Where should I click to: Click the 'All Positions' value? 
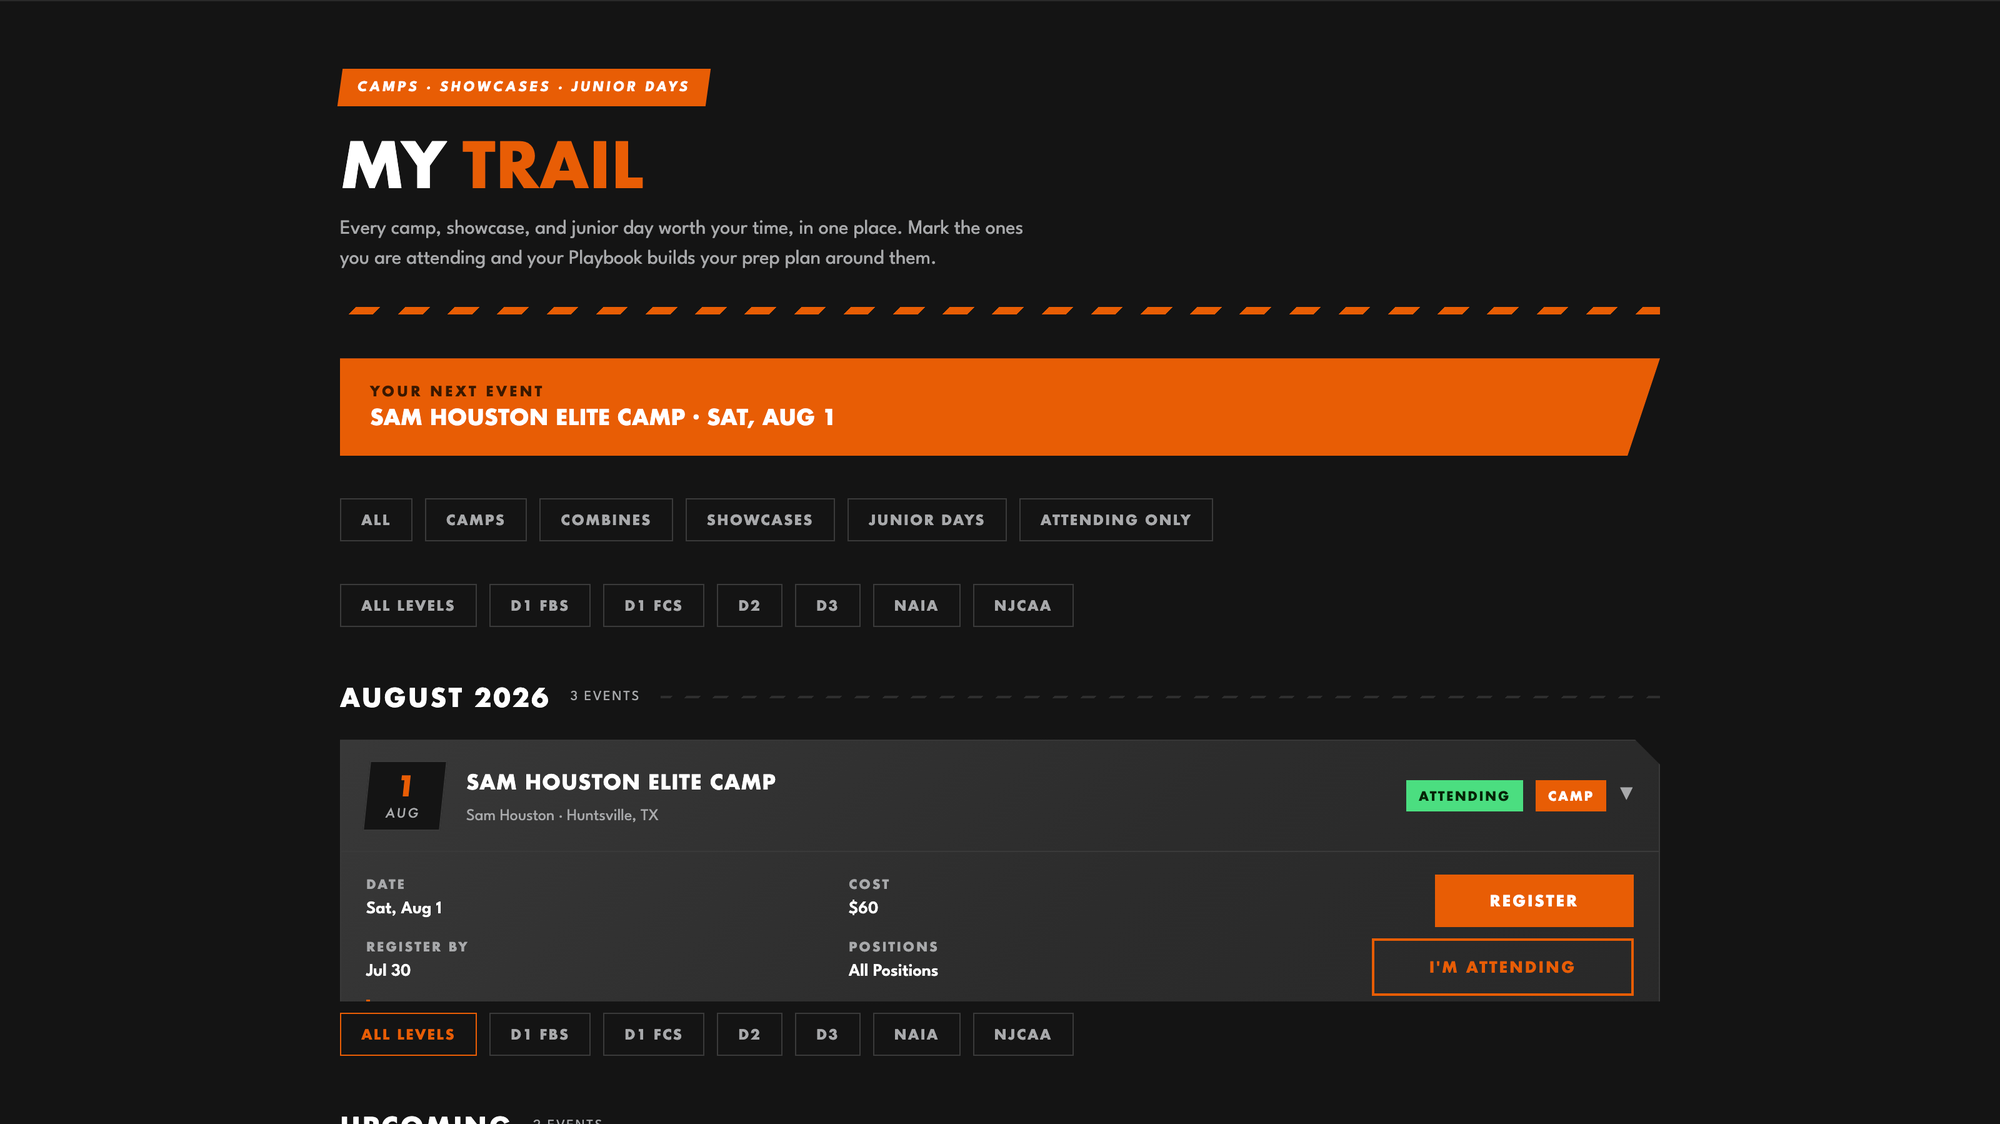893,970
